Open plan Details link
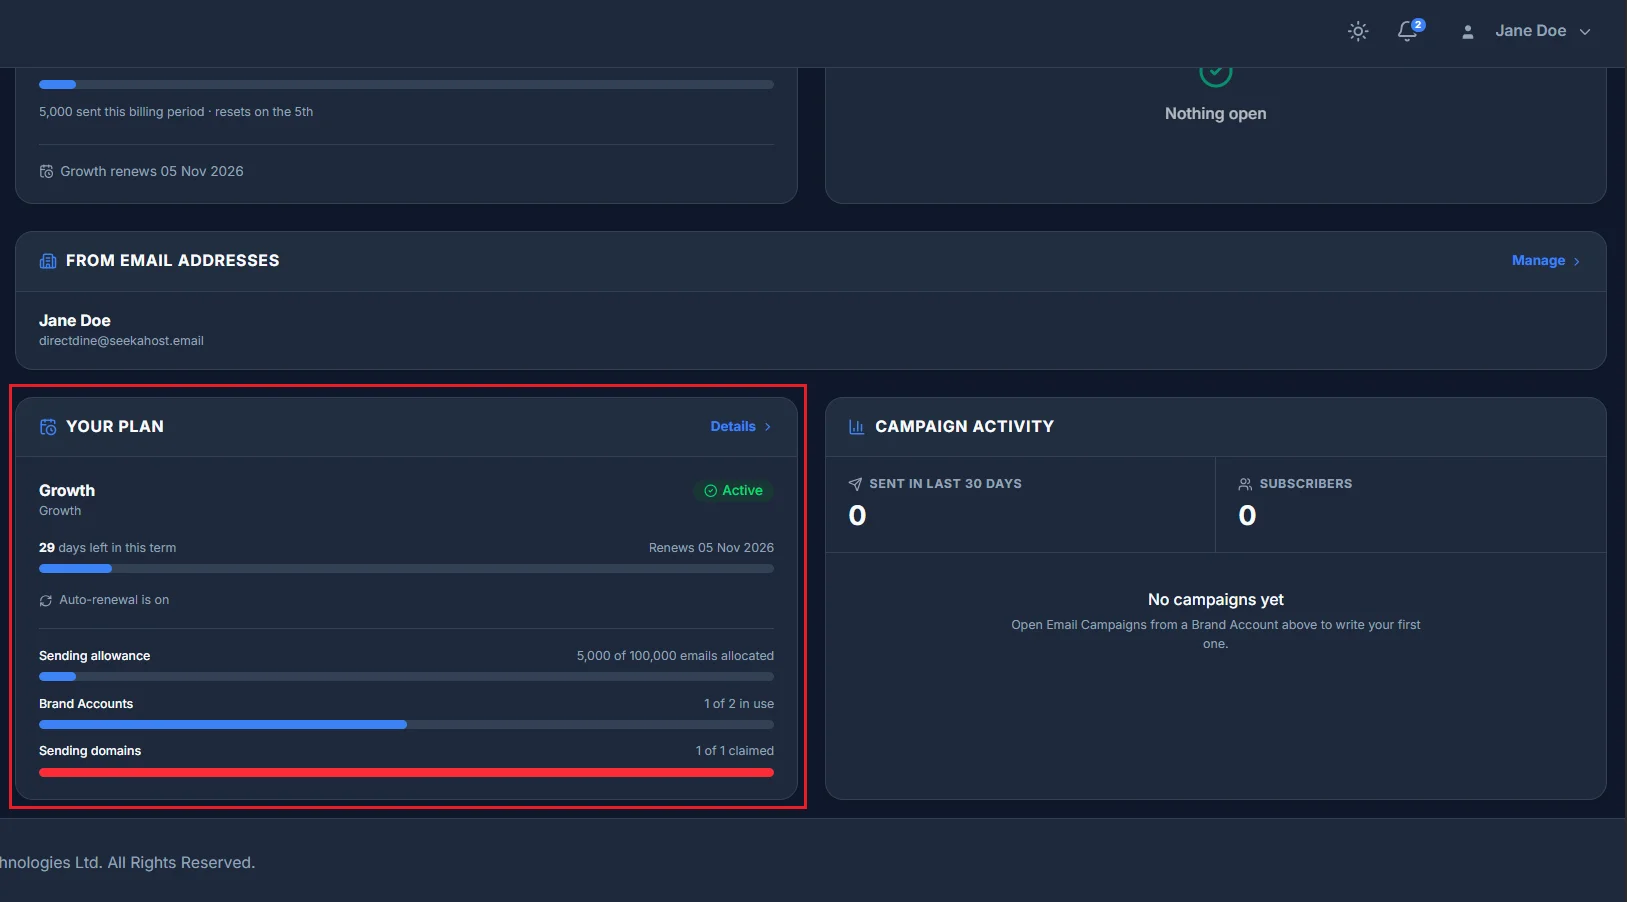 click(x=733, y=426)
